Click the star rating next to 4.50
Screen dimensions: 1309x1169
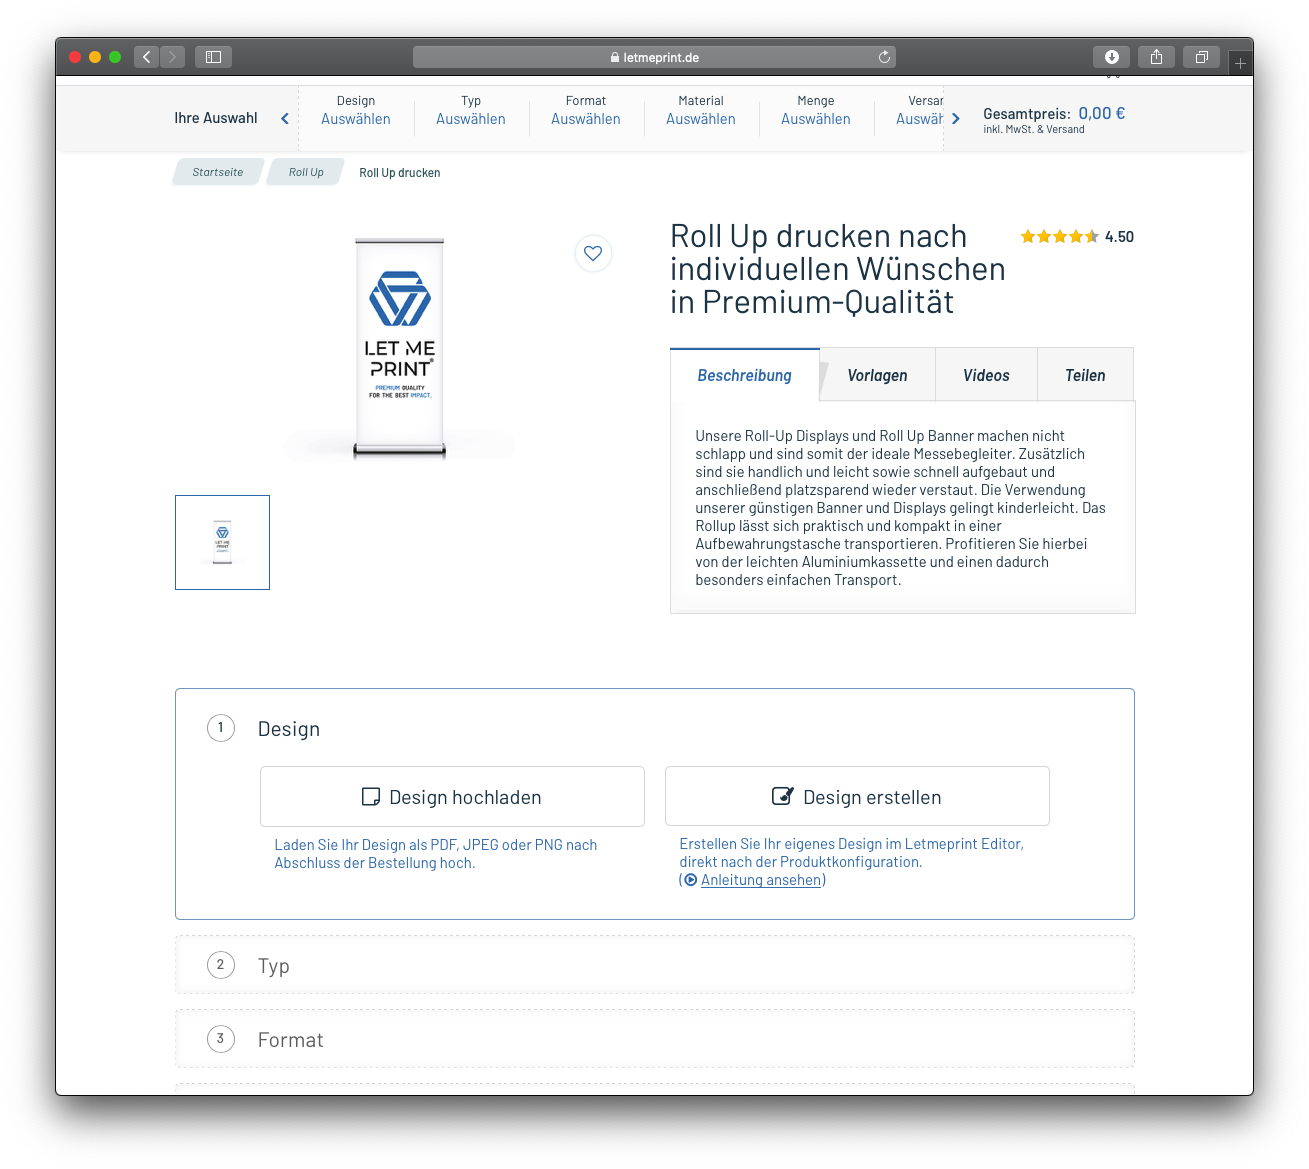[x=1059, y=237]
